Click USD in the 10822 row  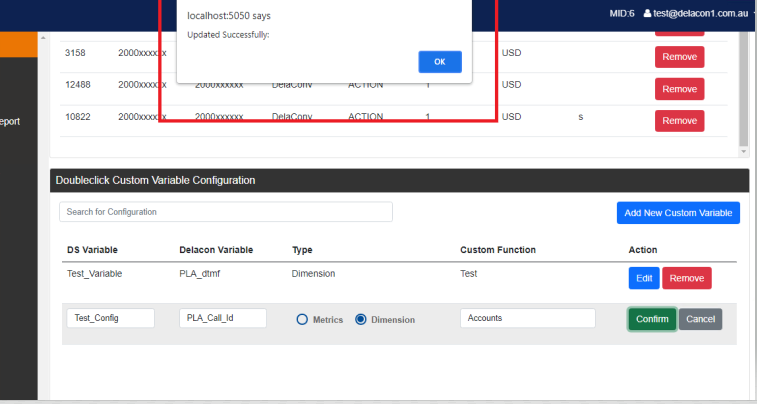511,117
